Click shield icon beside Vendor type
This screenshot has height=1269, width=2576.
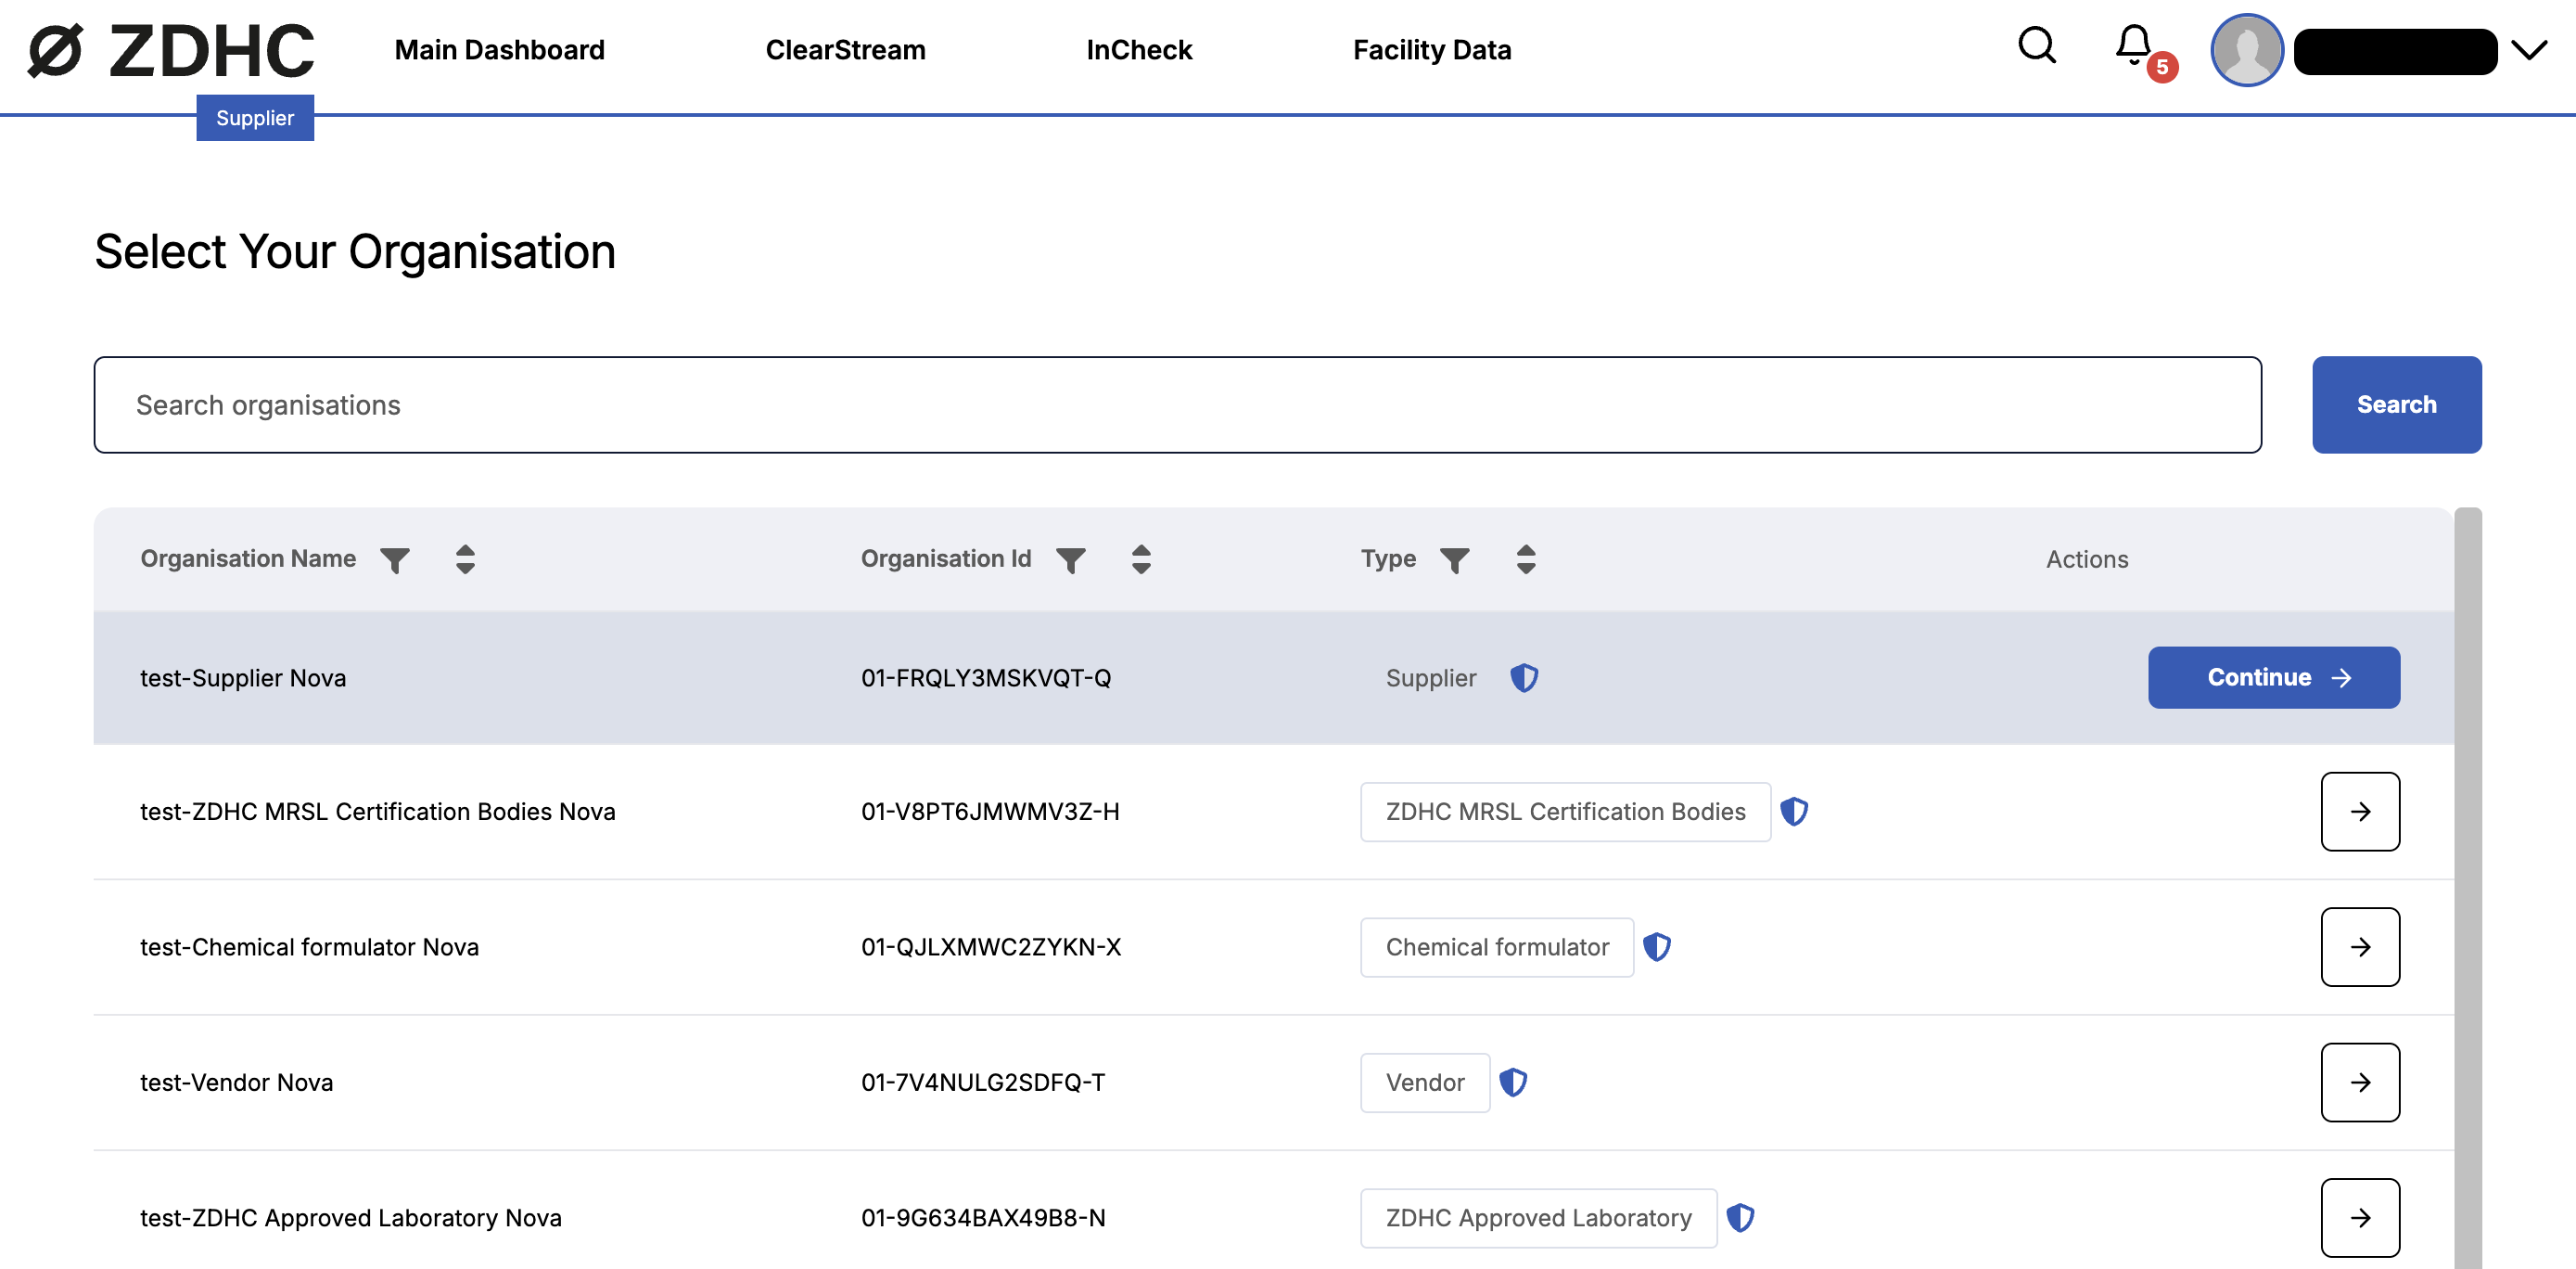click(x=1513, y=1082)
